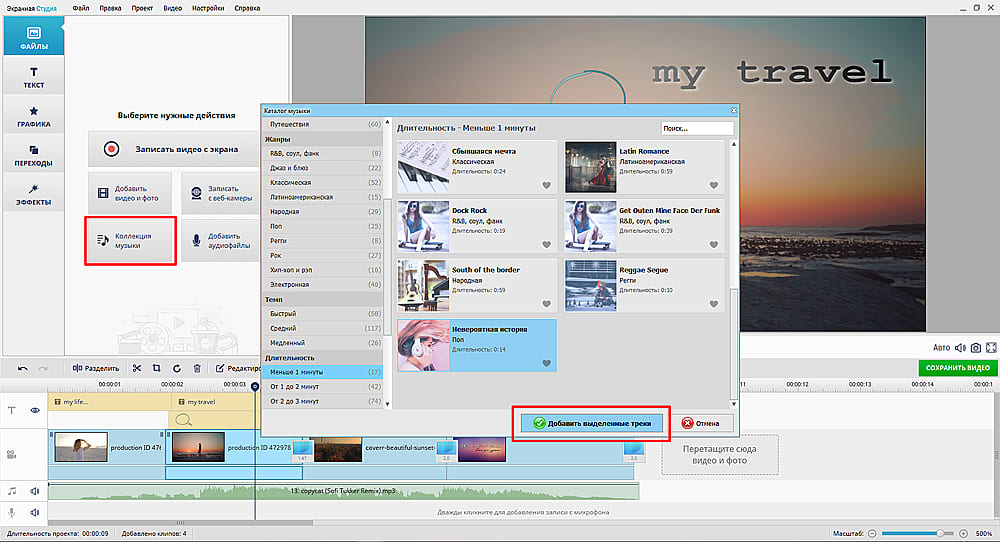
Task: Click the text track T icon
Action: (11, 411)
